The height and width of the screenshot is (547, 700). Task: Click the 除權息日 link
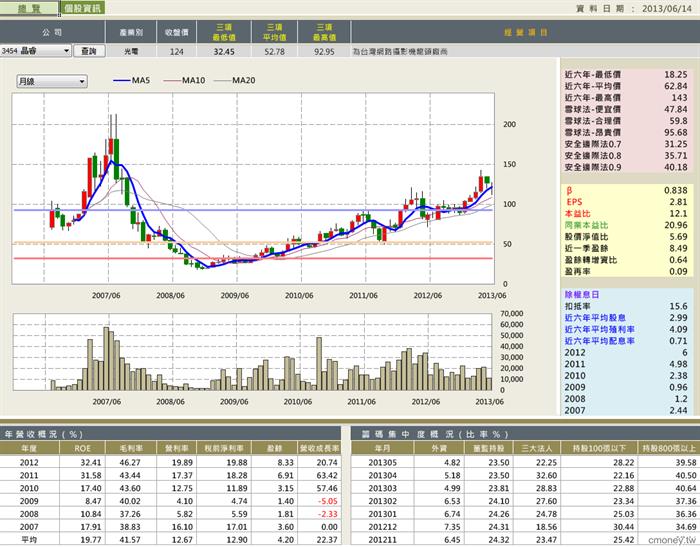coord(582,294)
